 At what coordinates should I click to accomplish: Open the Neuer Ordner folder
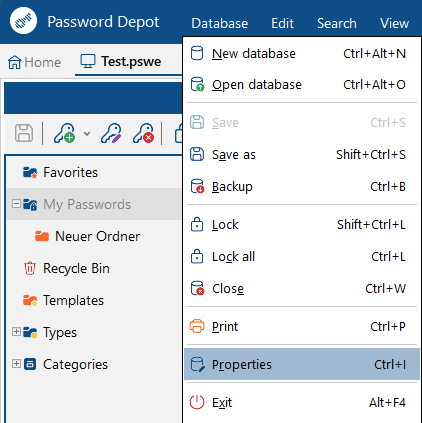click(97, 236)
